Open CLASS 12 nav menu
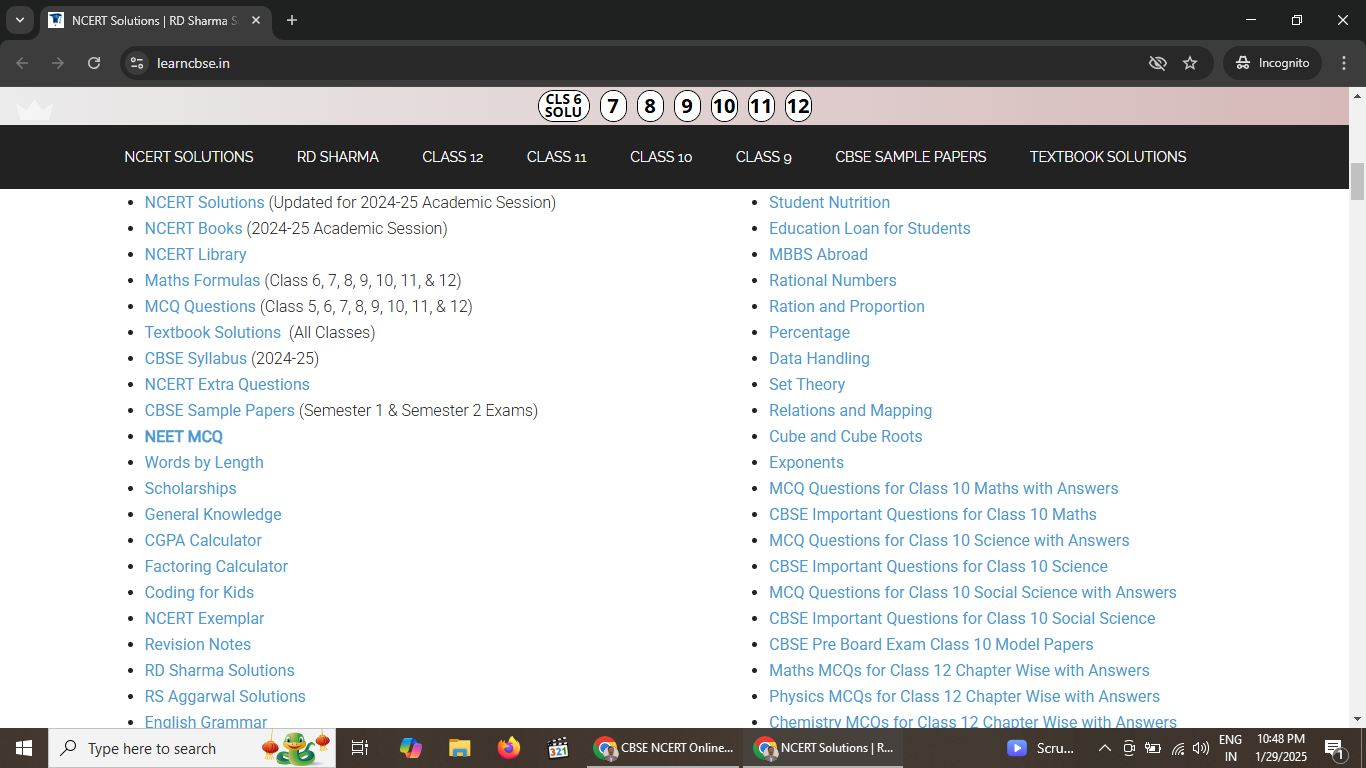This screenshot has width=1366, height=768. (453, 157)
